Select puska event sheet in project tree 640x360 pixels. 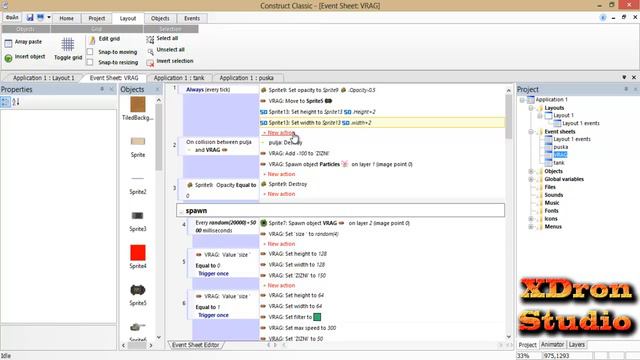[x=561, y=147]
